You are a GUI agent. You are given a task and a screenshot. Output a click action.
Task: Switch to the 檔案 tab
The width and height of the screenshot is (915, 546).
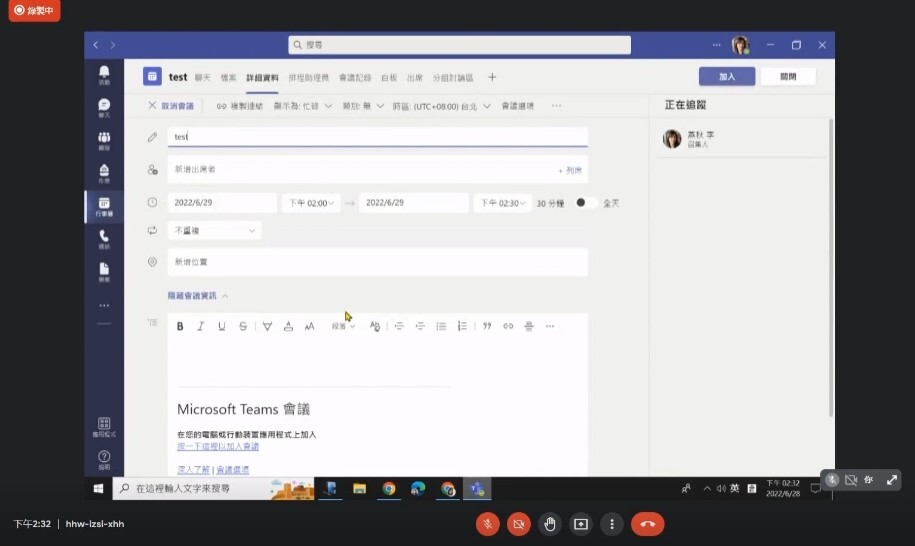[x=228, y=78]
